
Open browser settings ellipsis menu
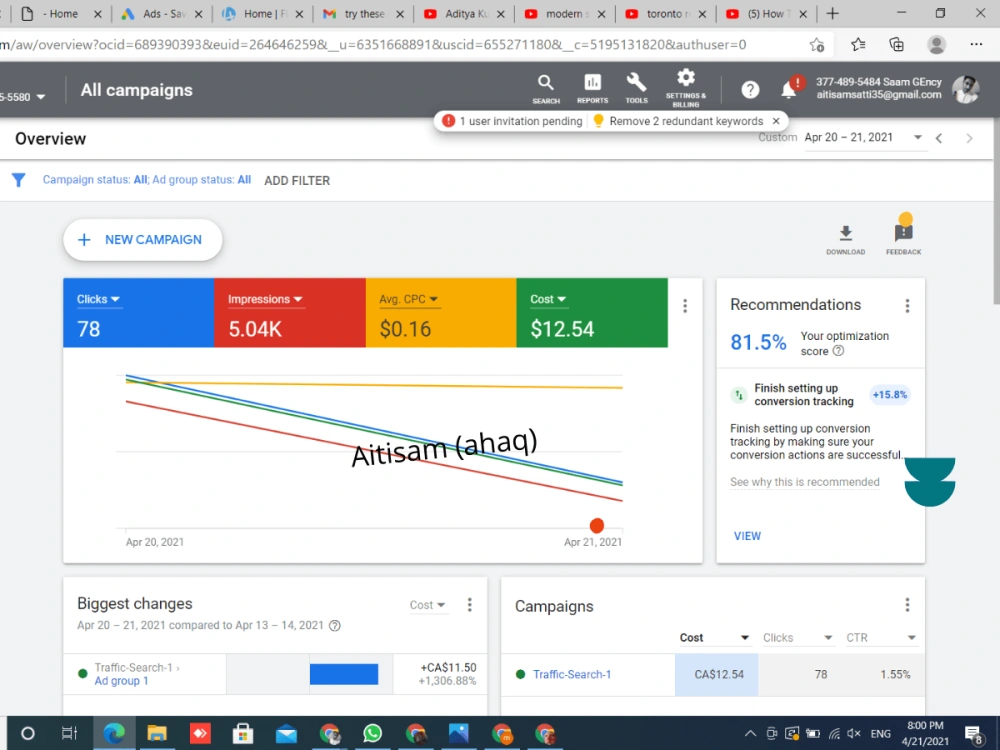click(976, 44)
